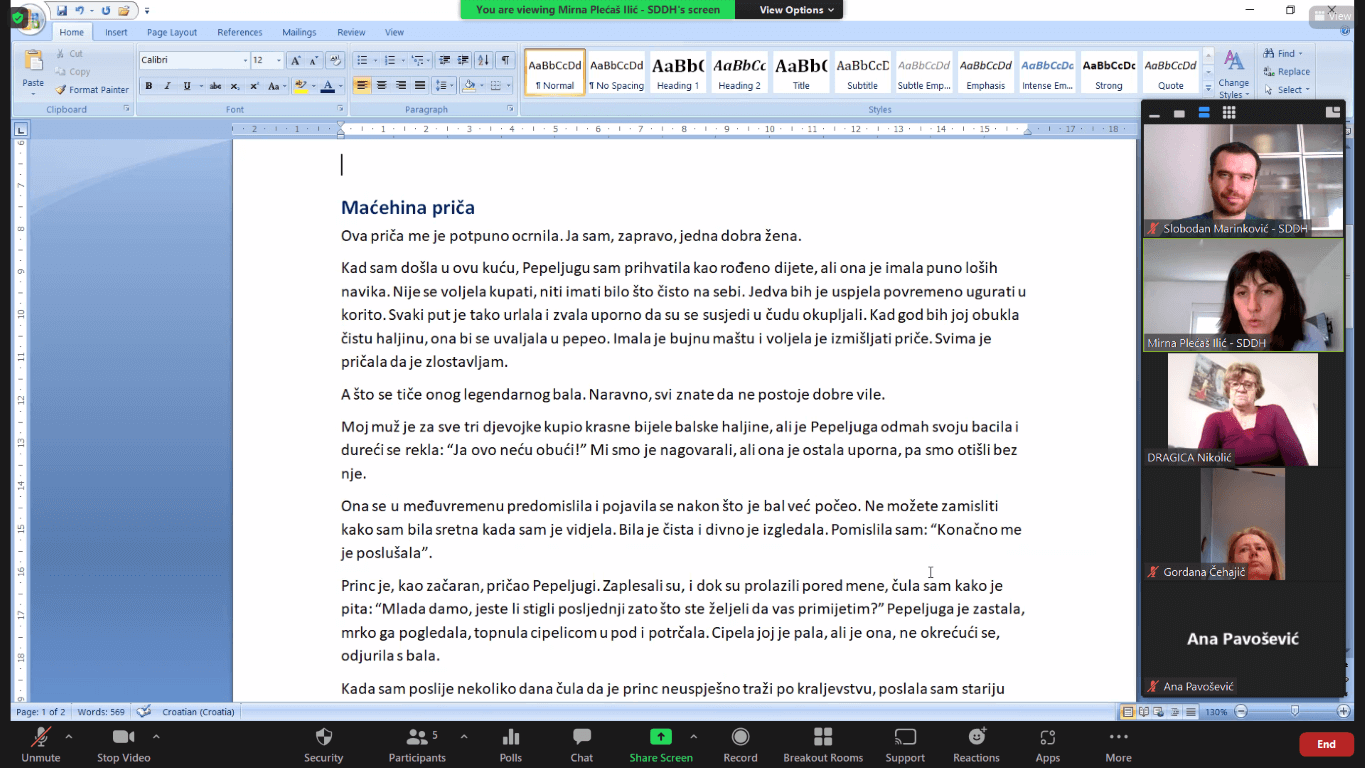The height and width of the screenshot is (768, 1365).
Task: Open the Mailings ribbon tab
Action: click(299, 32)
